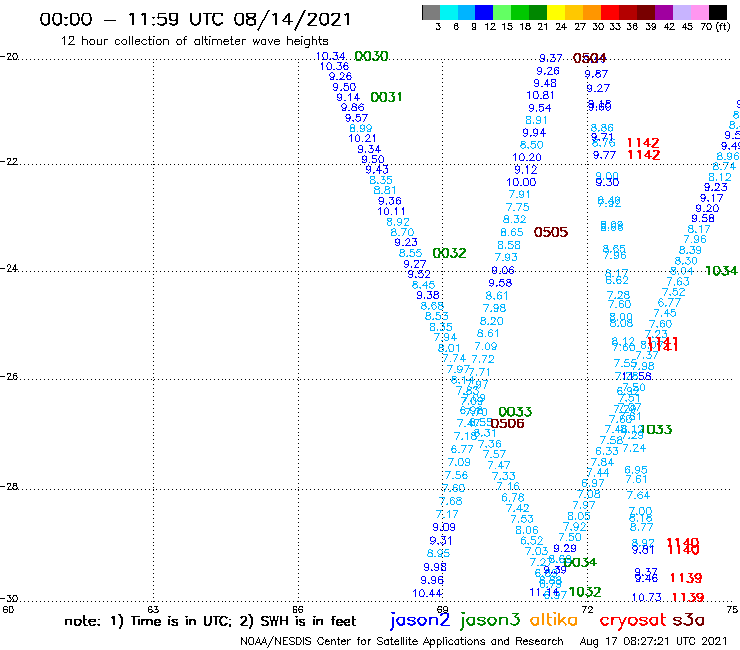Click the 9.87 wave height value

596,74
